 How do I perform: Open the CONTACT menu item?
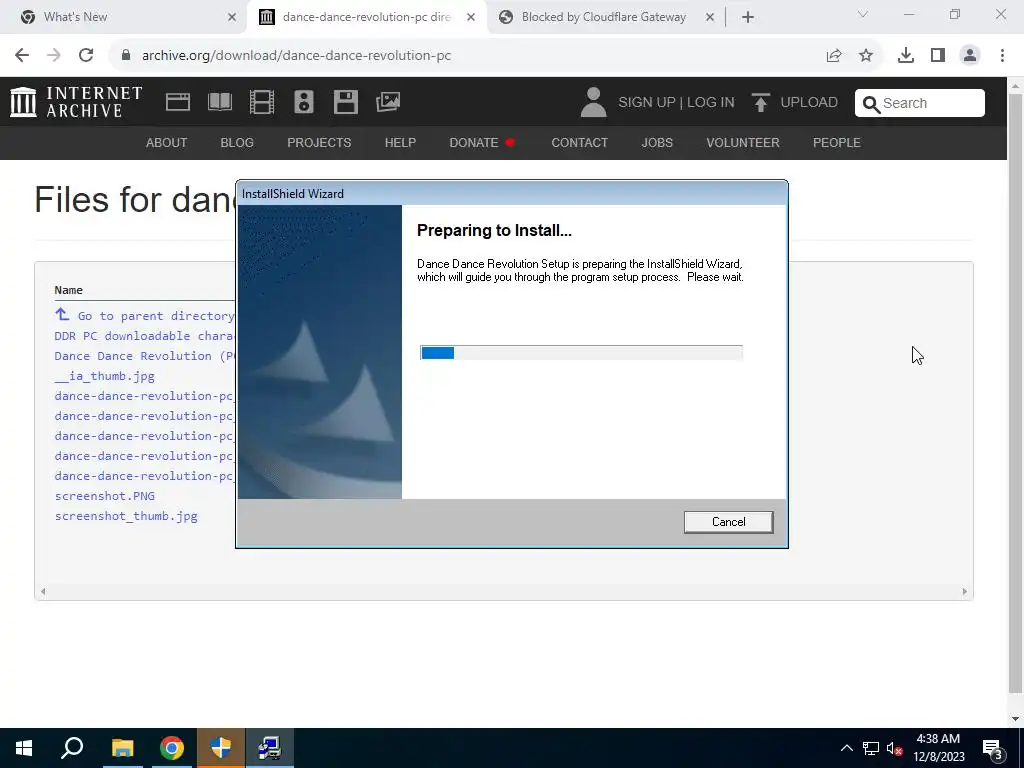click(579, 142)
